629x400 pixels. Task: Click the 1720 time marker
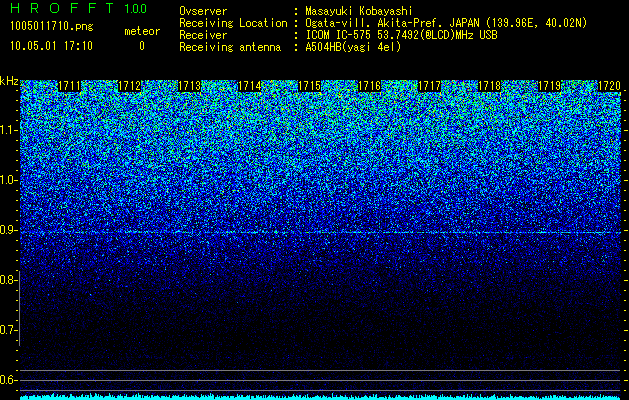[x=609, y=86]
